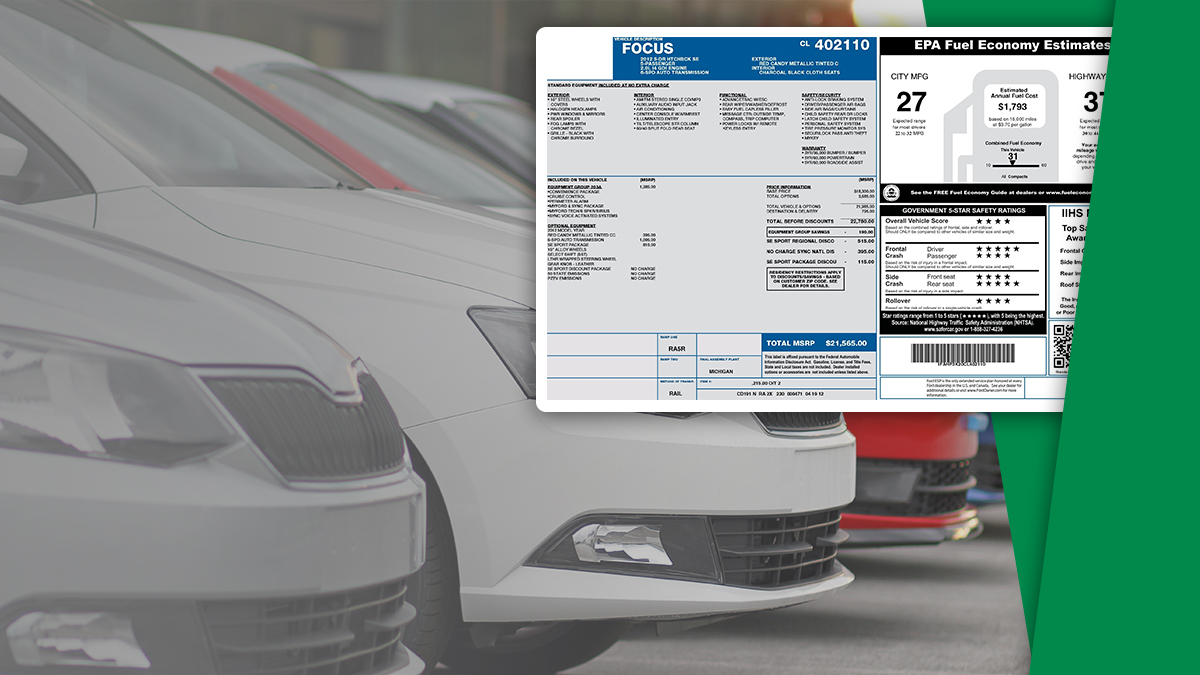The height and width of the screenshot is (675, 1200).
Task: Click the Overall Vehicle Score star rating
Action: click(993, 222)
